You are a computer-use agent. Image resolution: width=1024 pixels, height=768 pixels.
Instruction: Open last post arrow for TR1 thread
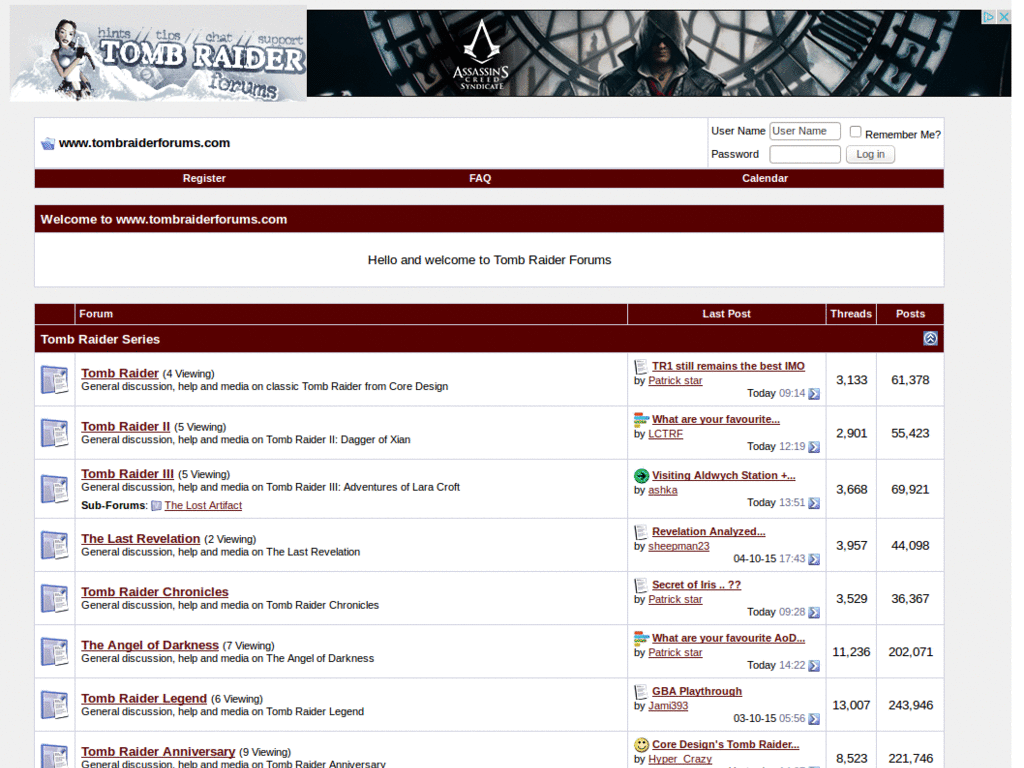812,394
